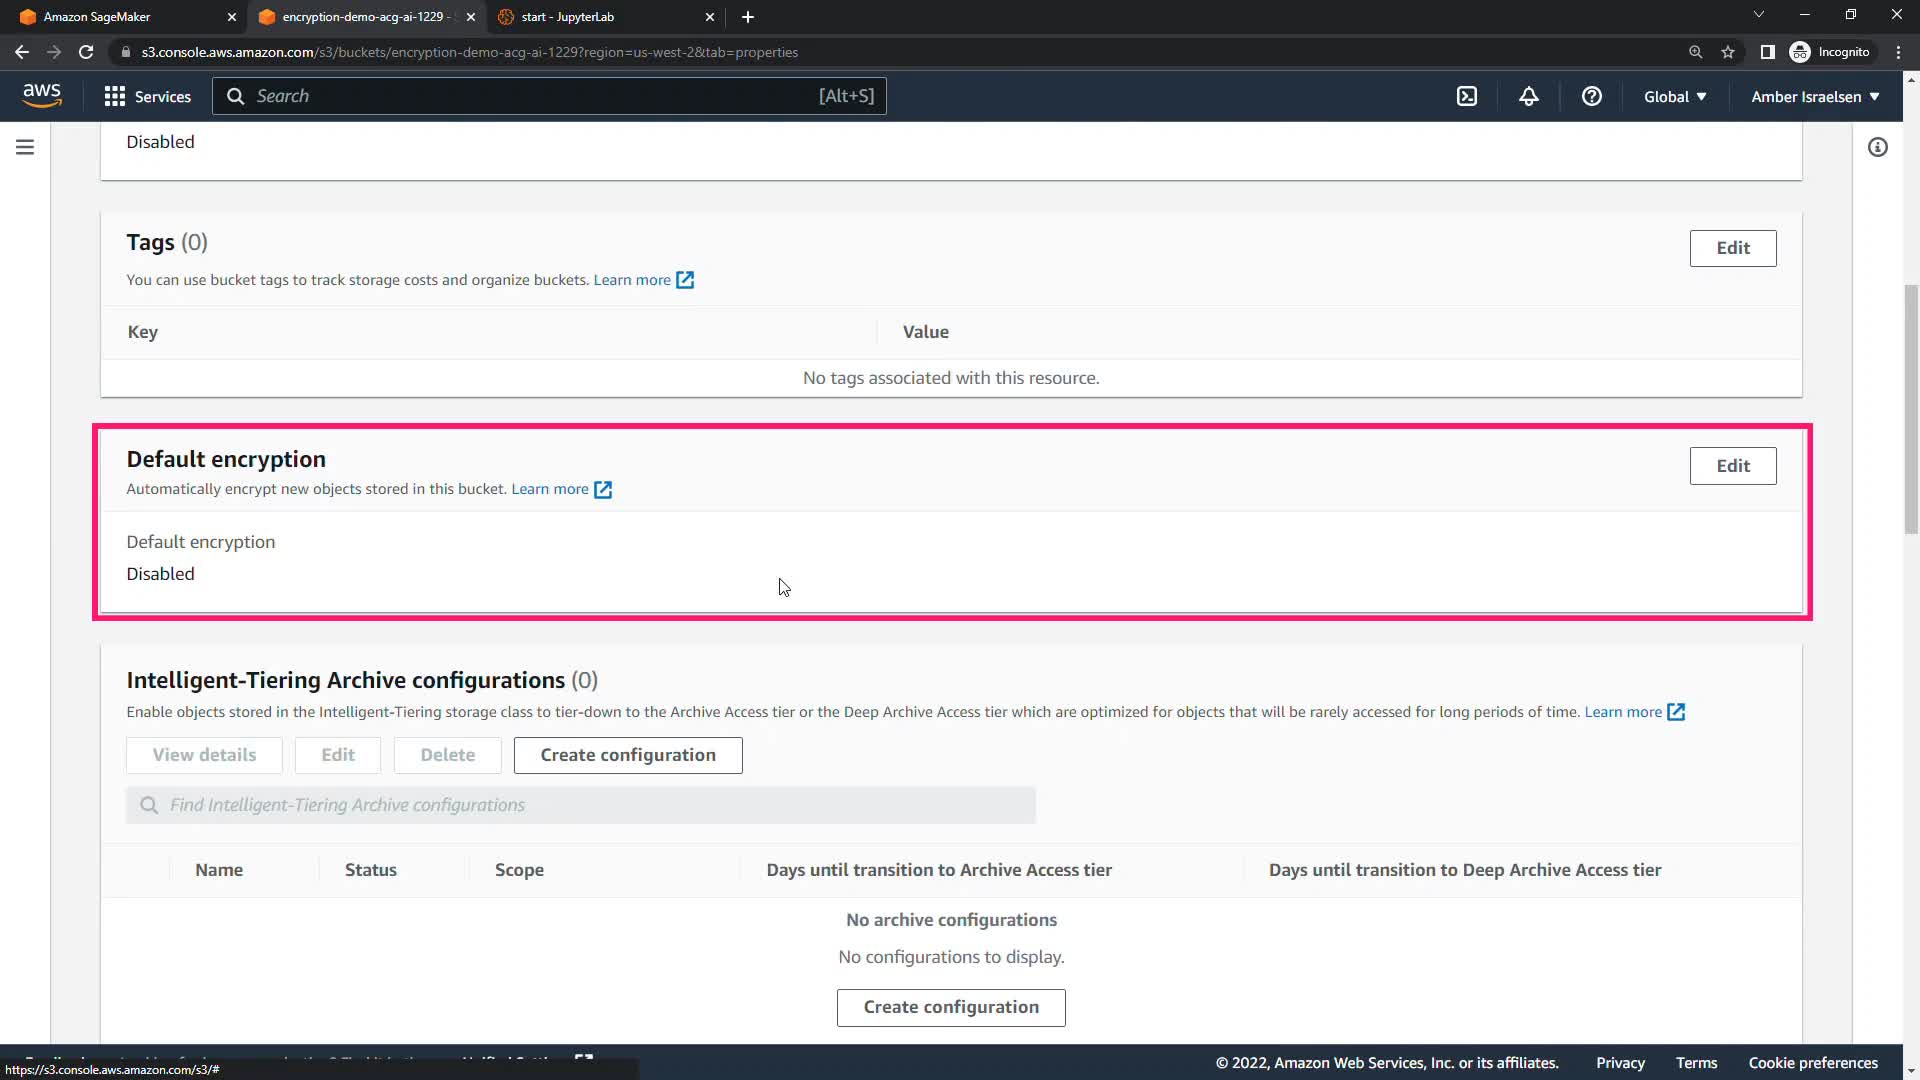
Task: Open the info panel icon at right
Action: [1877, 147]
